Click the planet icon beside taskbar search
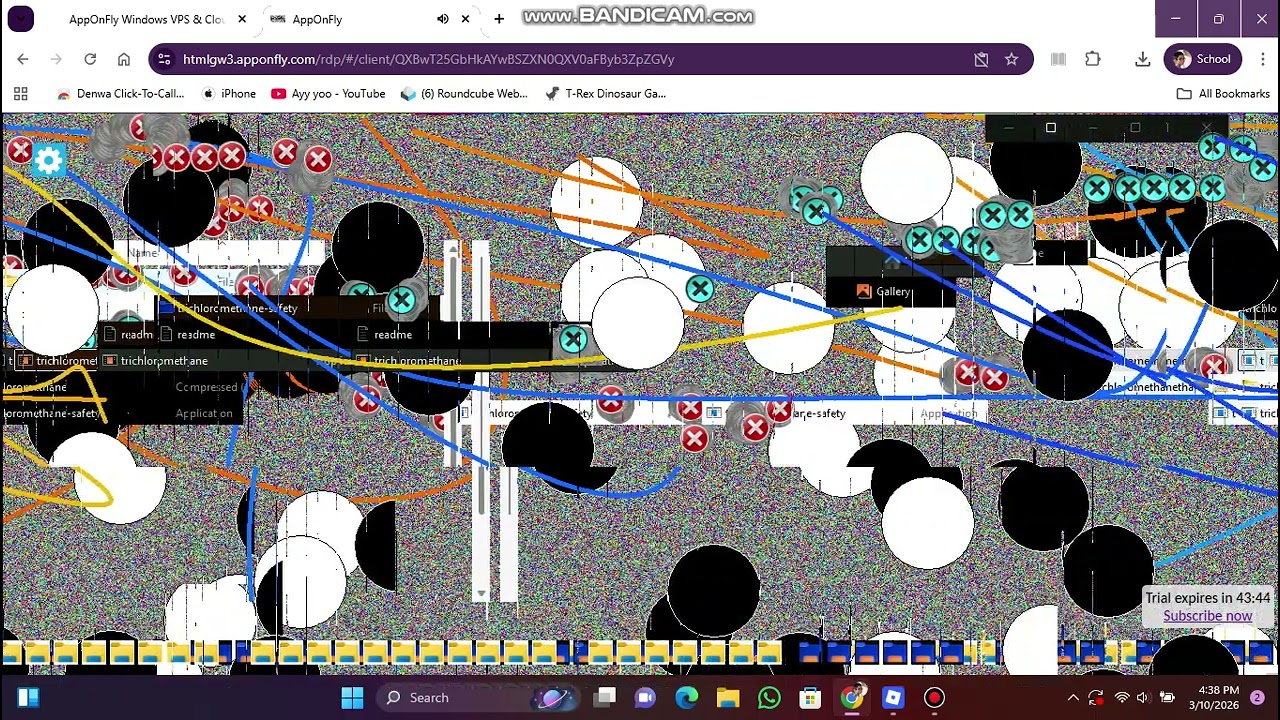This screenshot has width=1280, height=720. pos(552,698)
